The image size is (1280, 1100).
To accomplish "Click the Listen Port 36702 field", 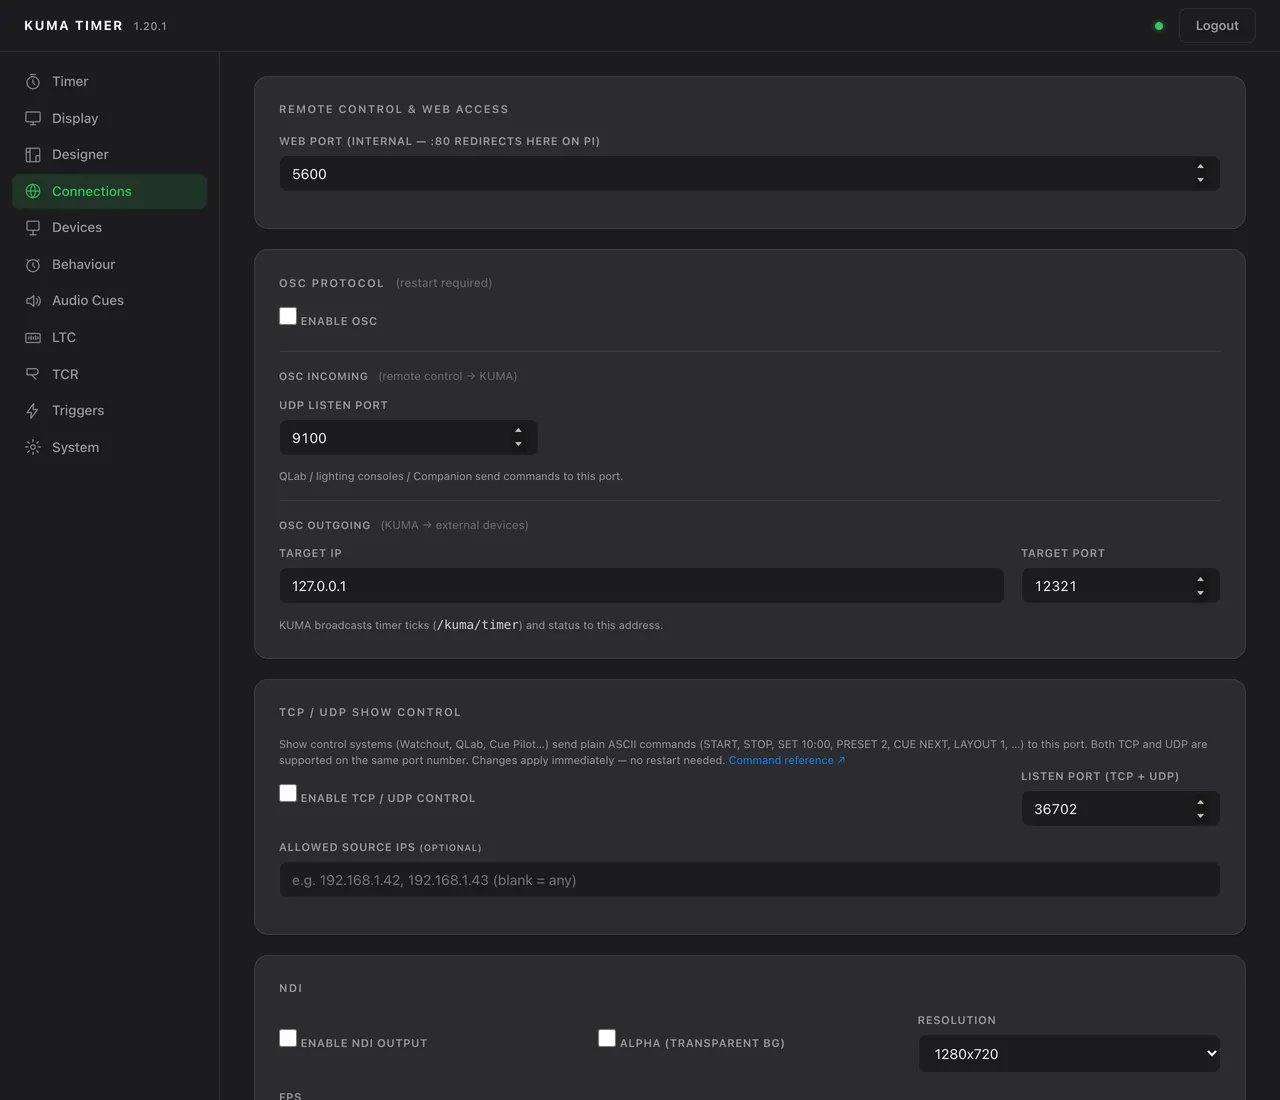I will (1120, 809).
